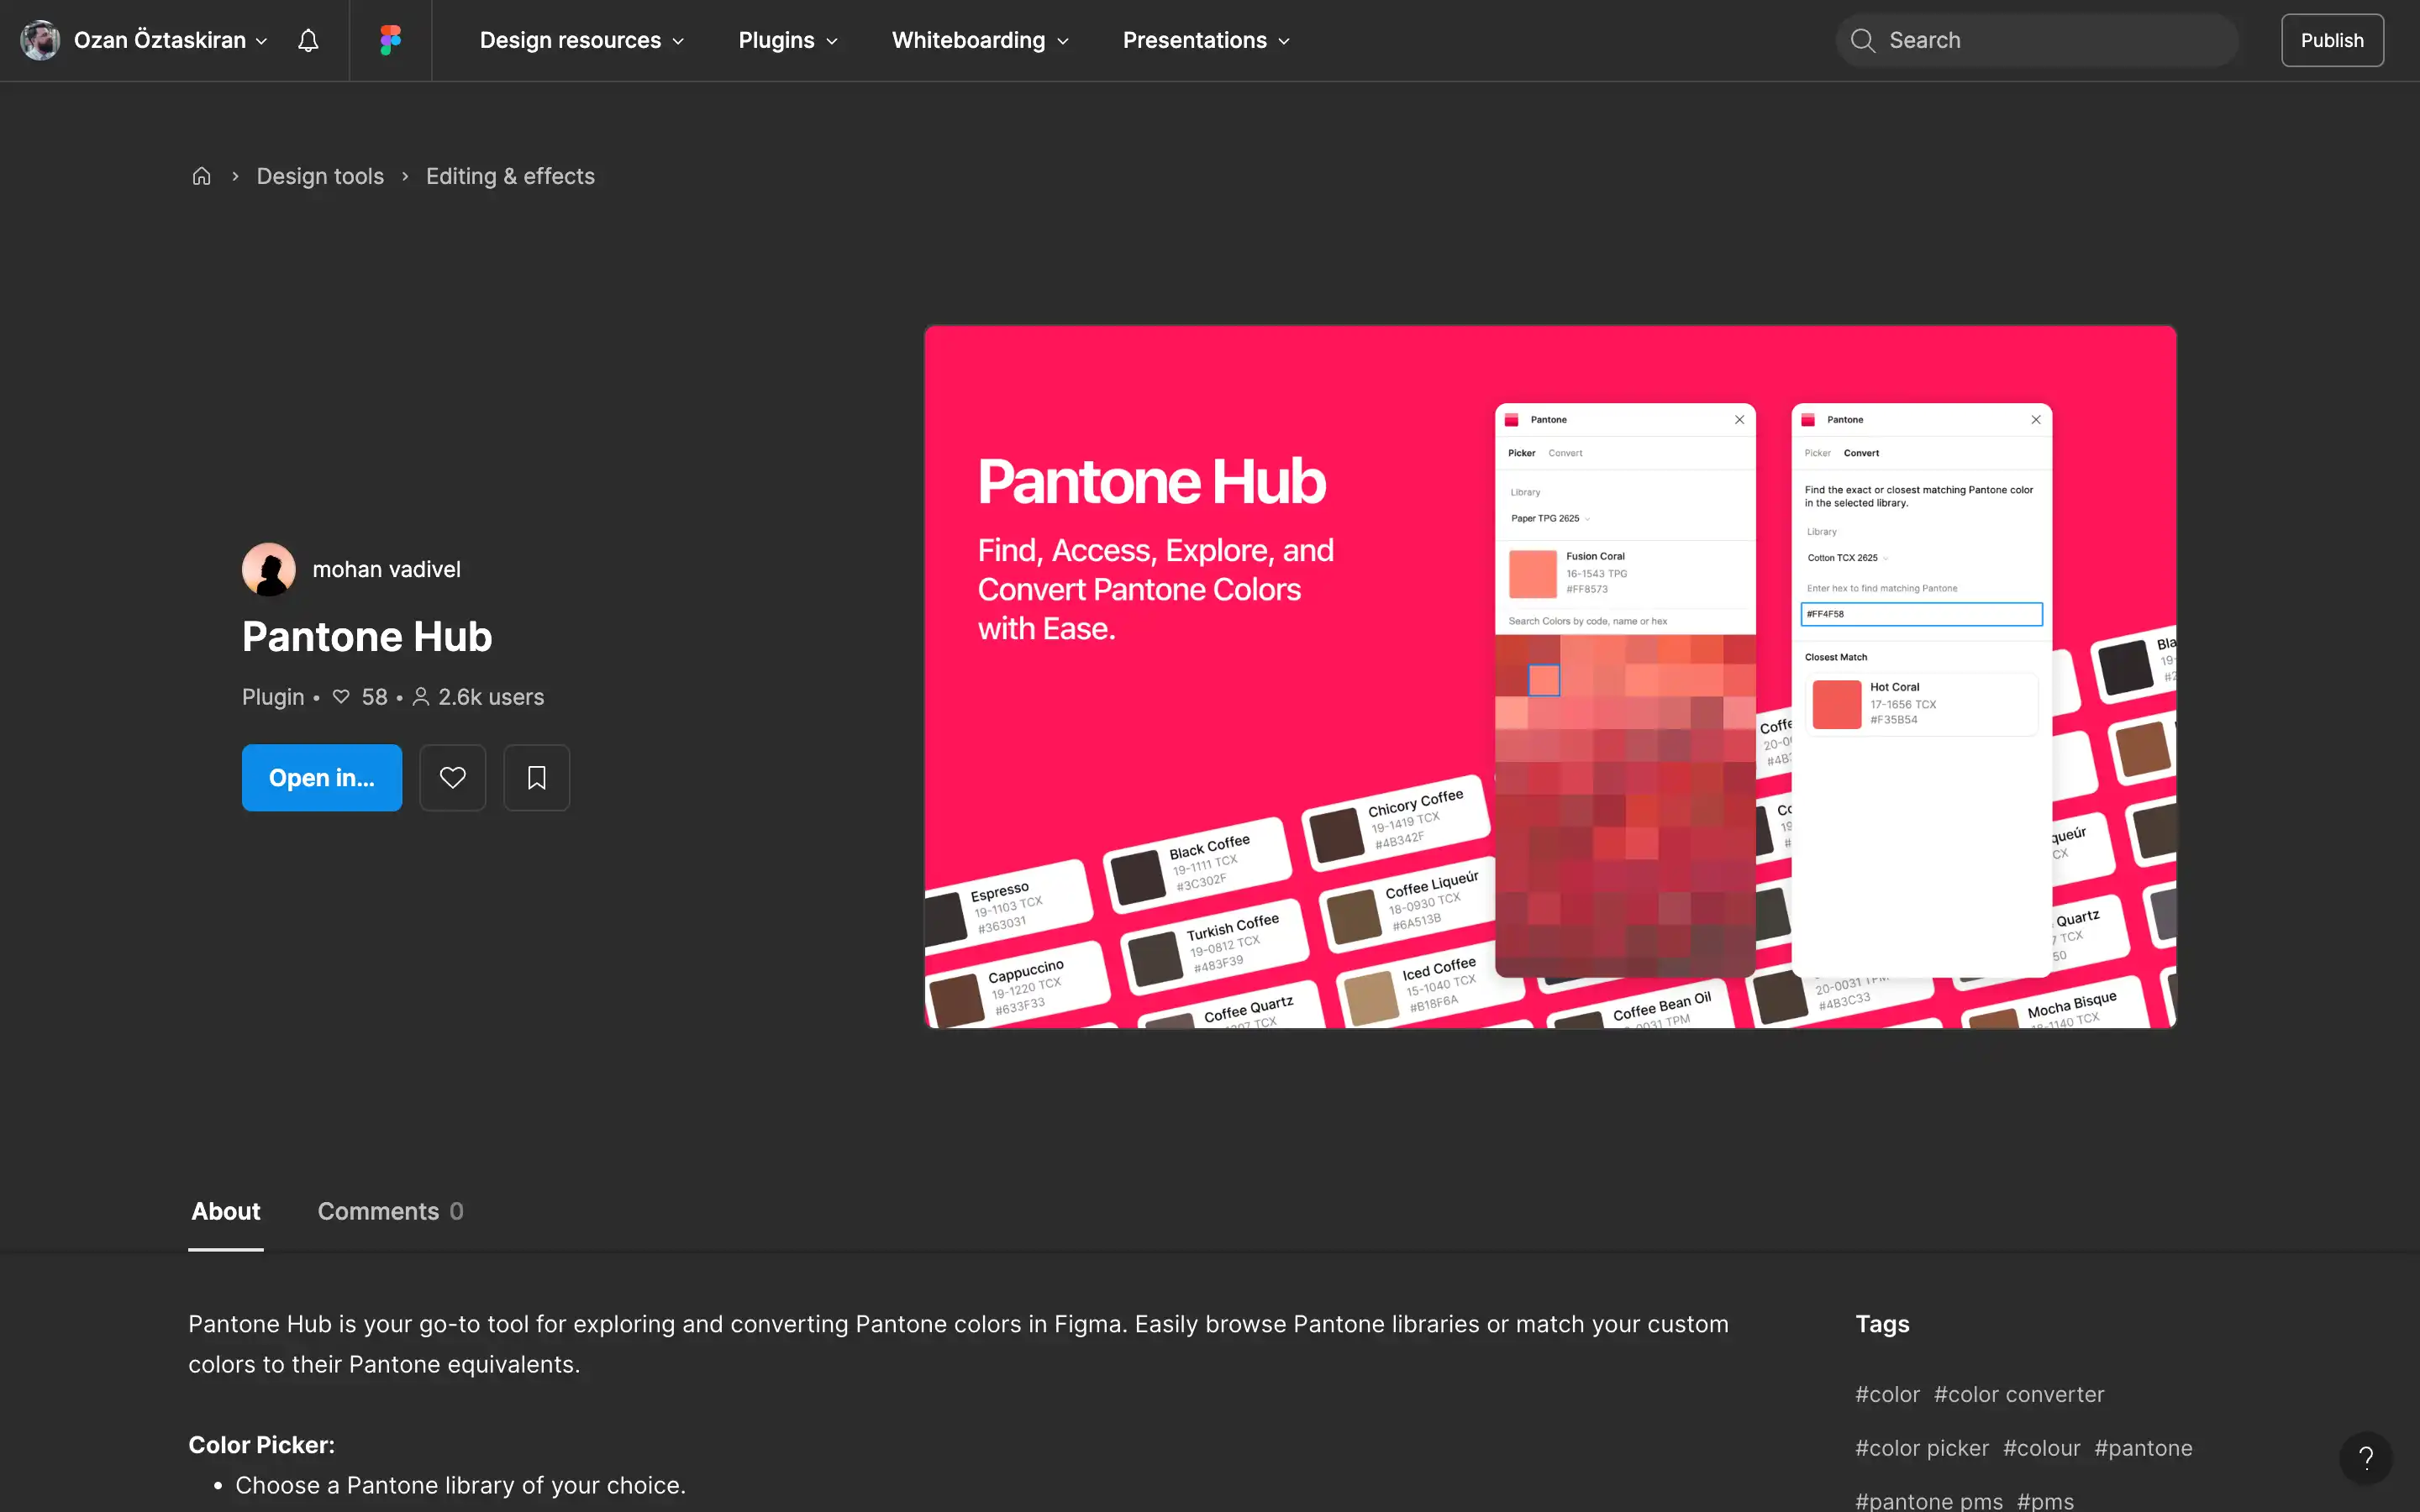Screen dimensions: 2420x1512
Task: Bookmark the Pantone Hub plugin
Action: pyautogui.click(x=536, y=777)
